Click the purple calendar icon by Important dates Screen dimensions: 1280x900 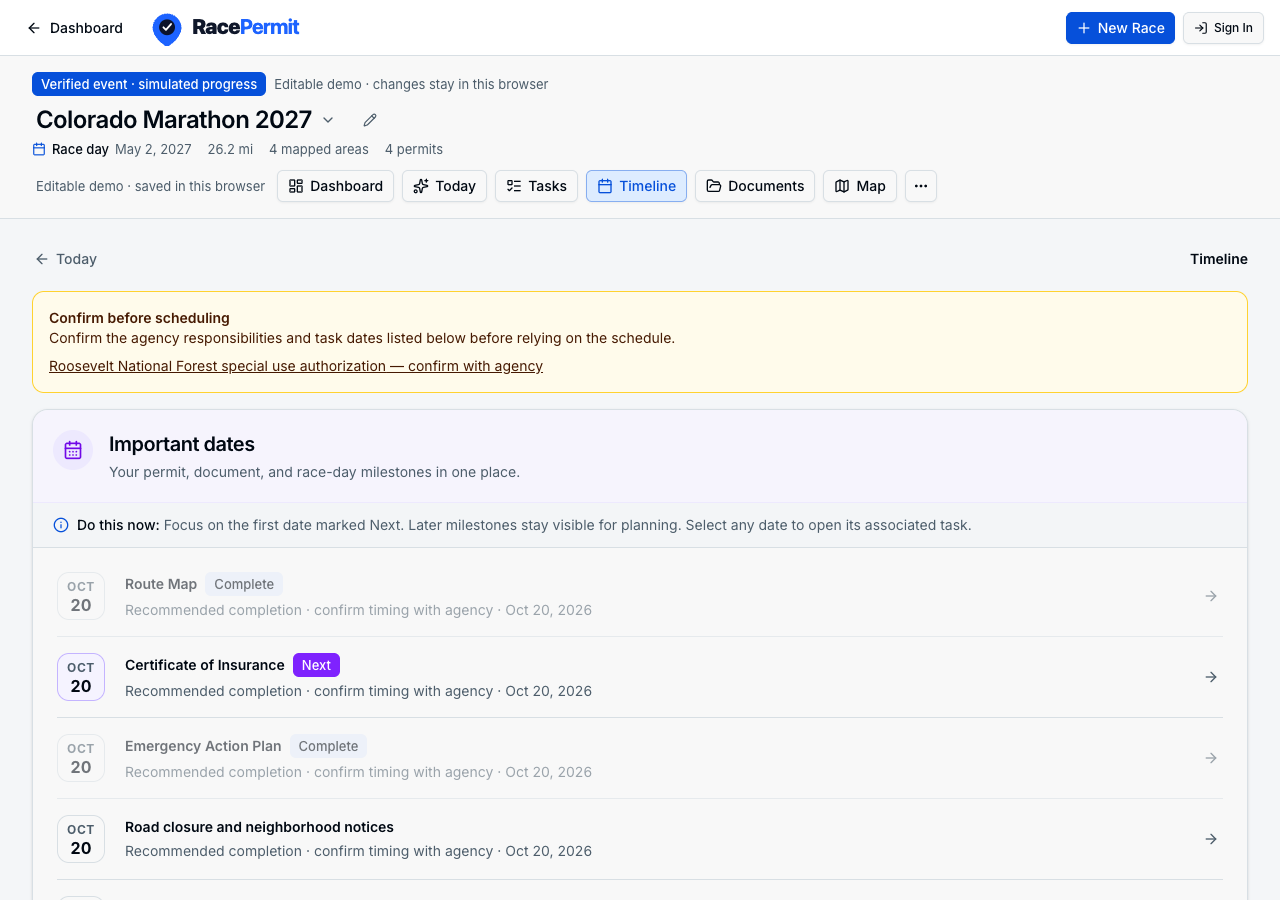pos(73,450)
